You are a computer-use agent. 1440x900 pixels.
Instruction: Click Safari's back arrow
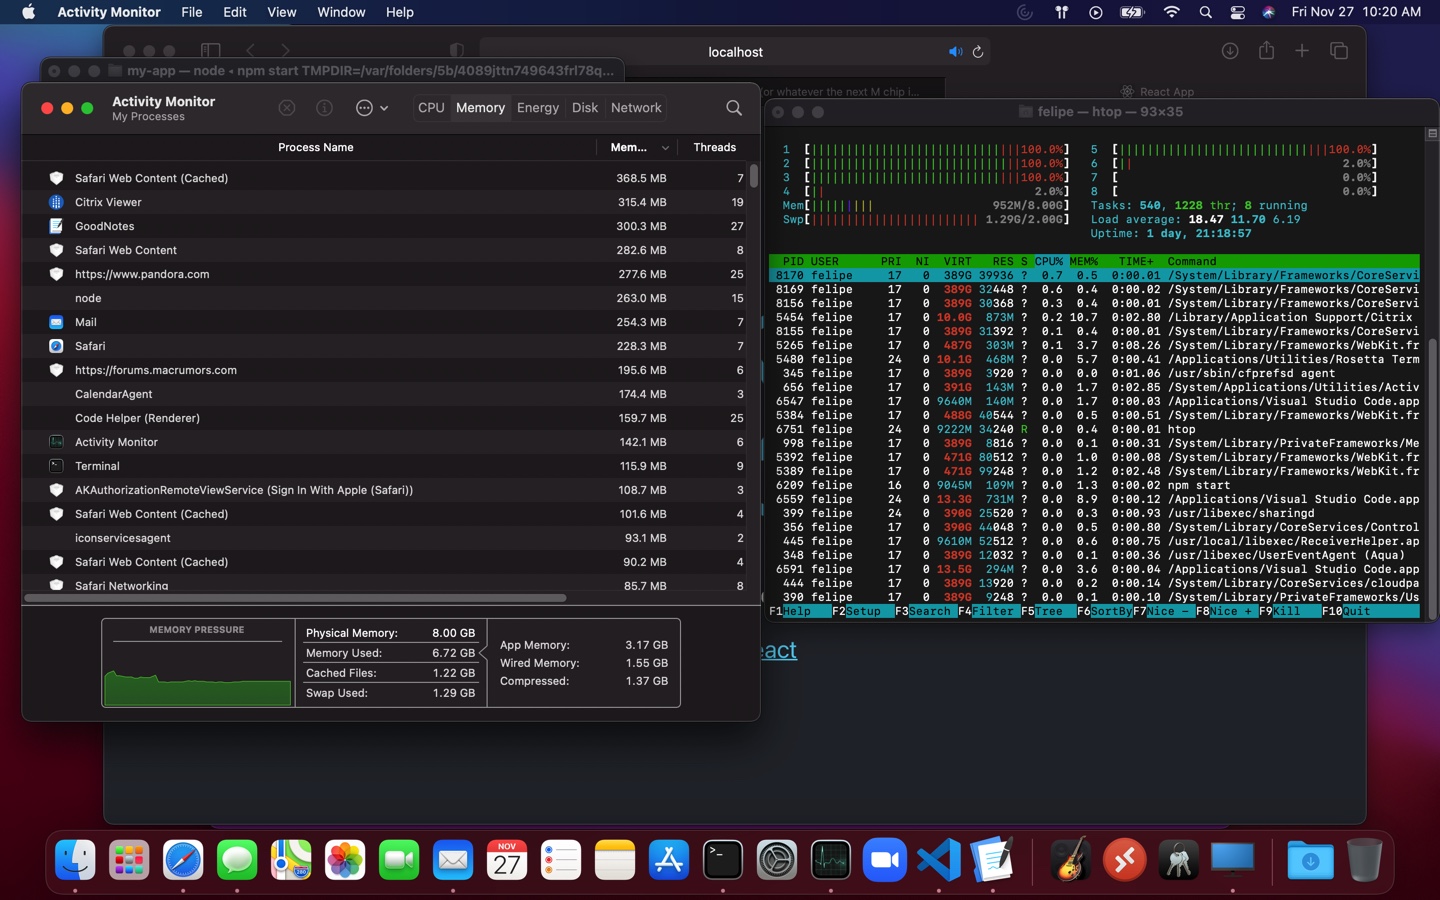(250, 51)
